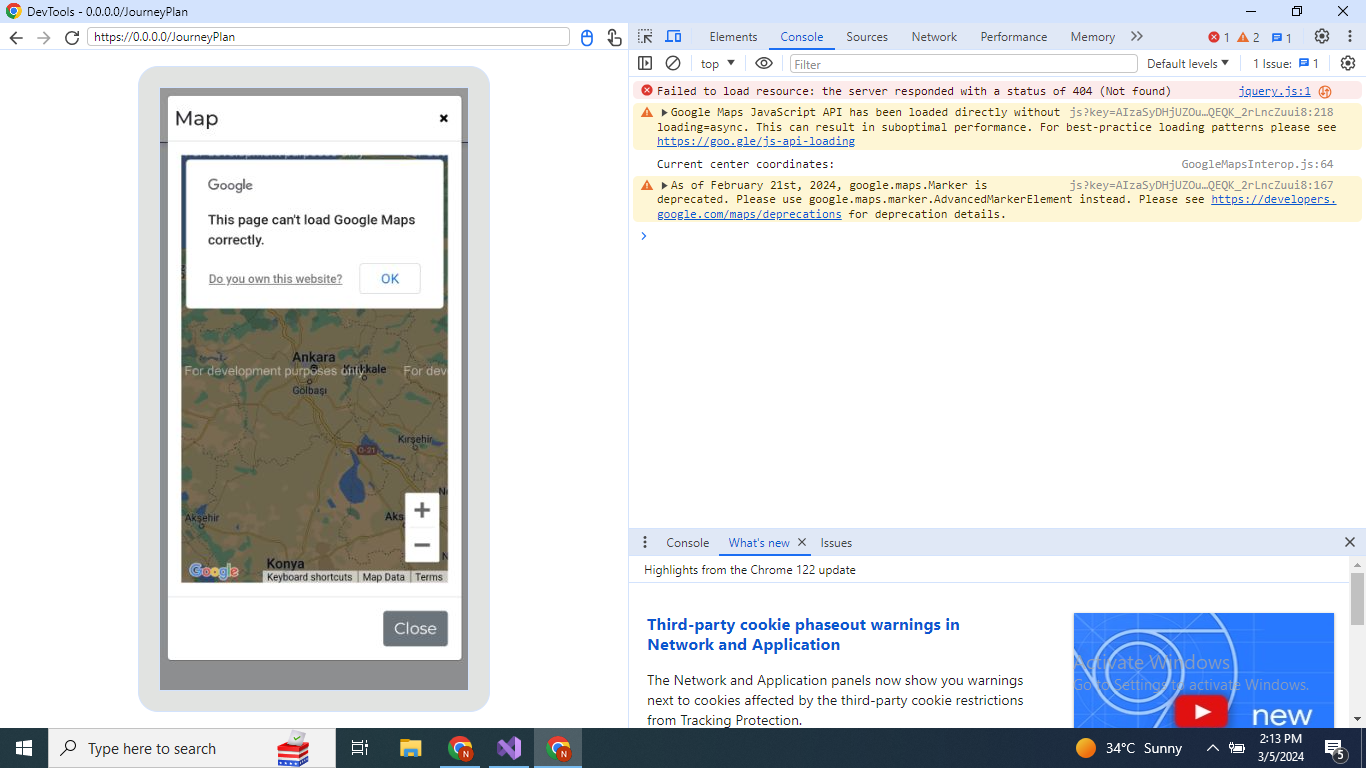
Task: Zoom in on the map
Action: 422,510
